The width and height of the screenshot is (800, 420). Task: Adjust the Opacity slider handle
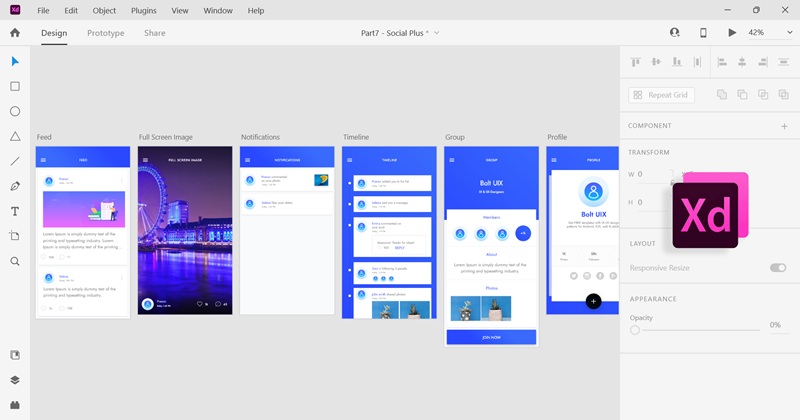pos(635,330)
